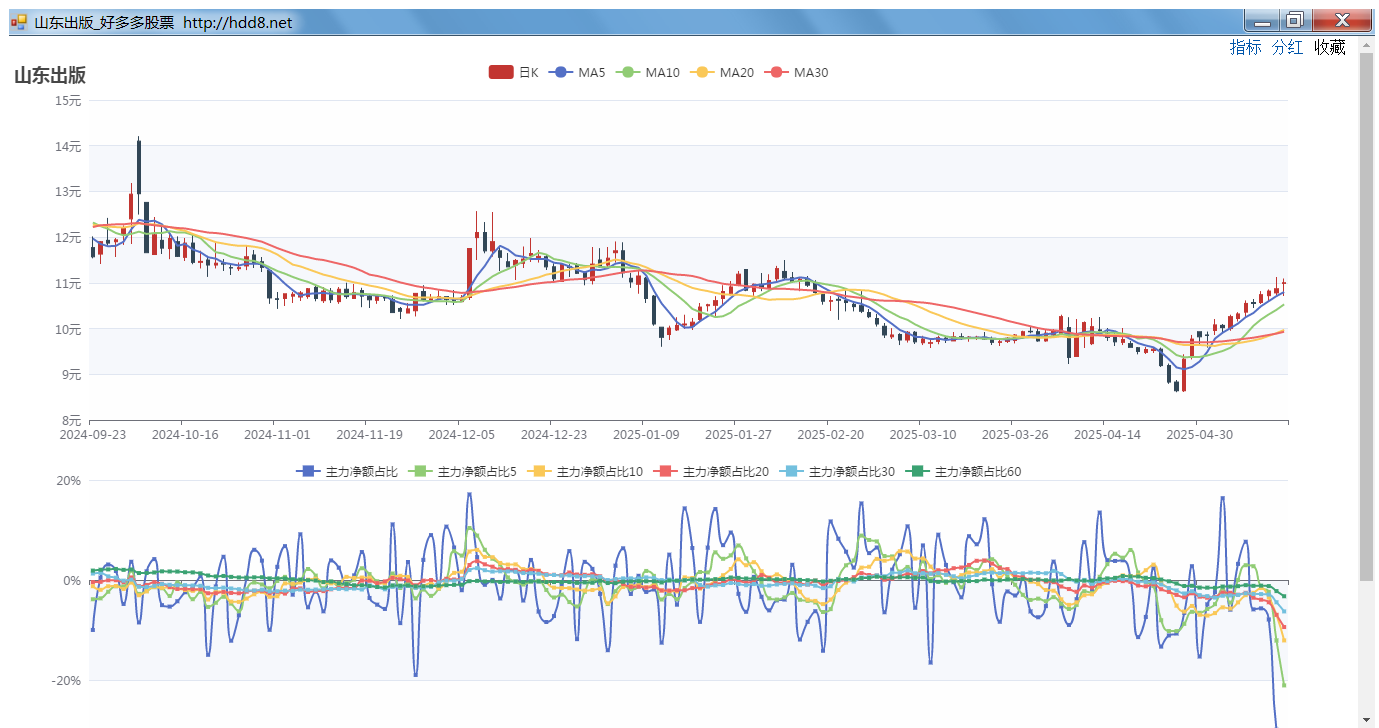Image resolution: width=1379 pixels, height=728 pixels.
Task: Click the 2025-03-10 date axis label
Action: tap(923, 435)
